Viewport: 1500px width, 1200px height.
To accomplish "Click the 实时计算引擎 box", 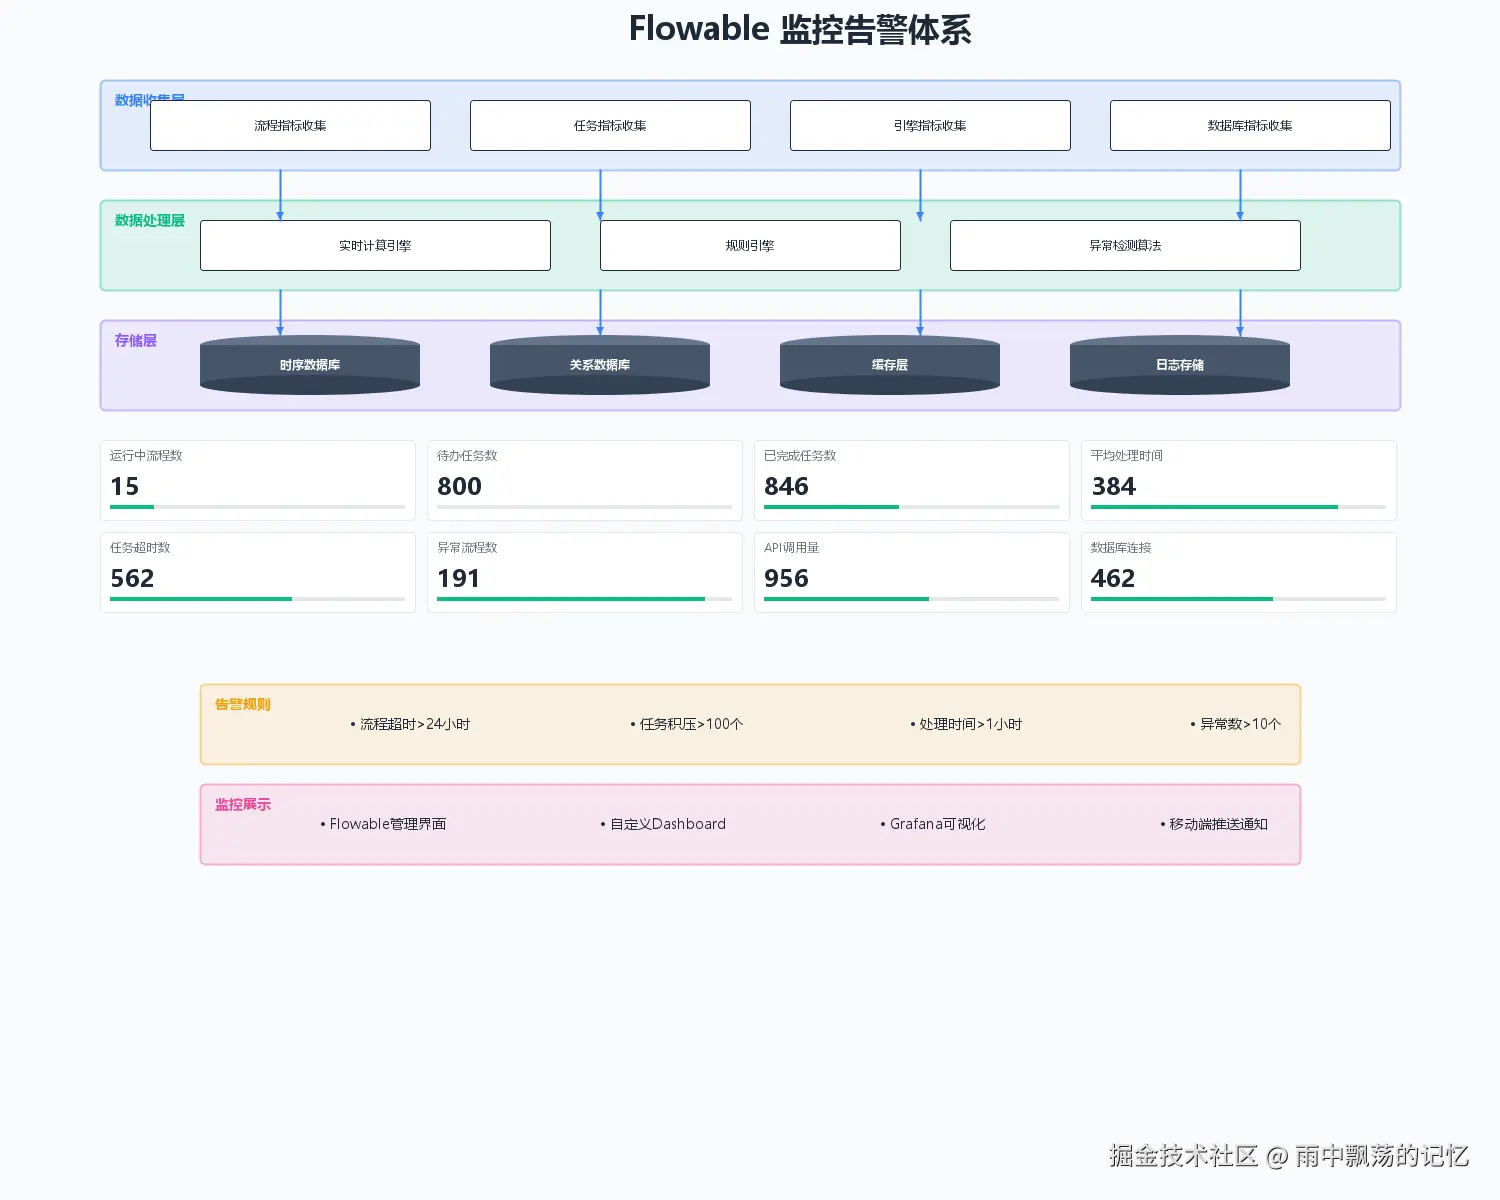I will 375,245.
